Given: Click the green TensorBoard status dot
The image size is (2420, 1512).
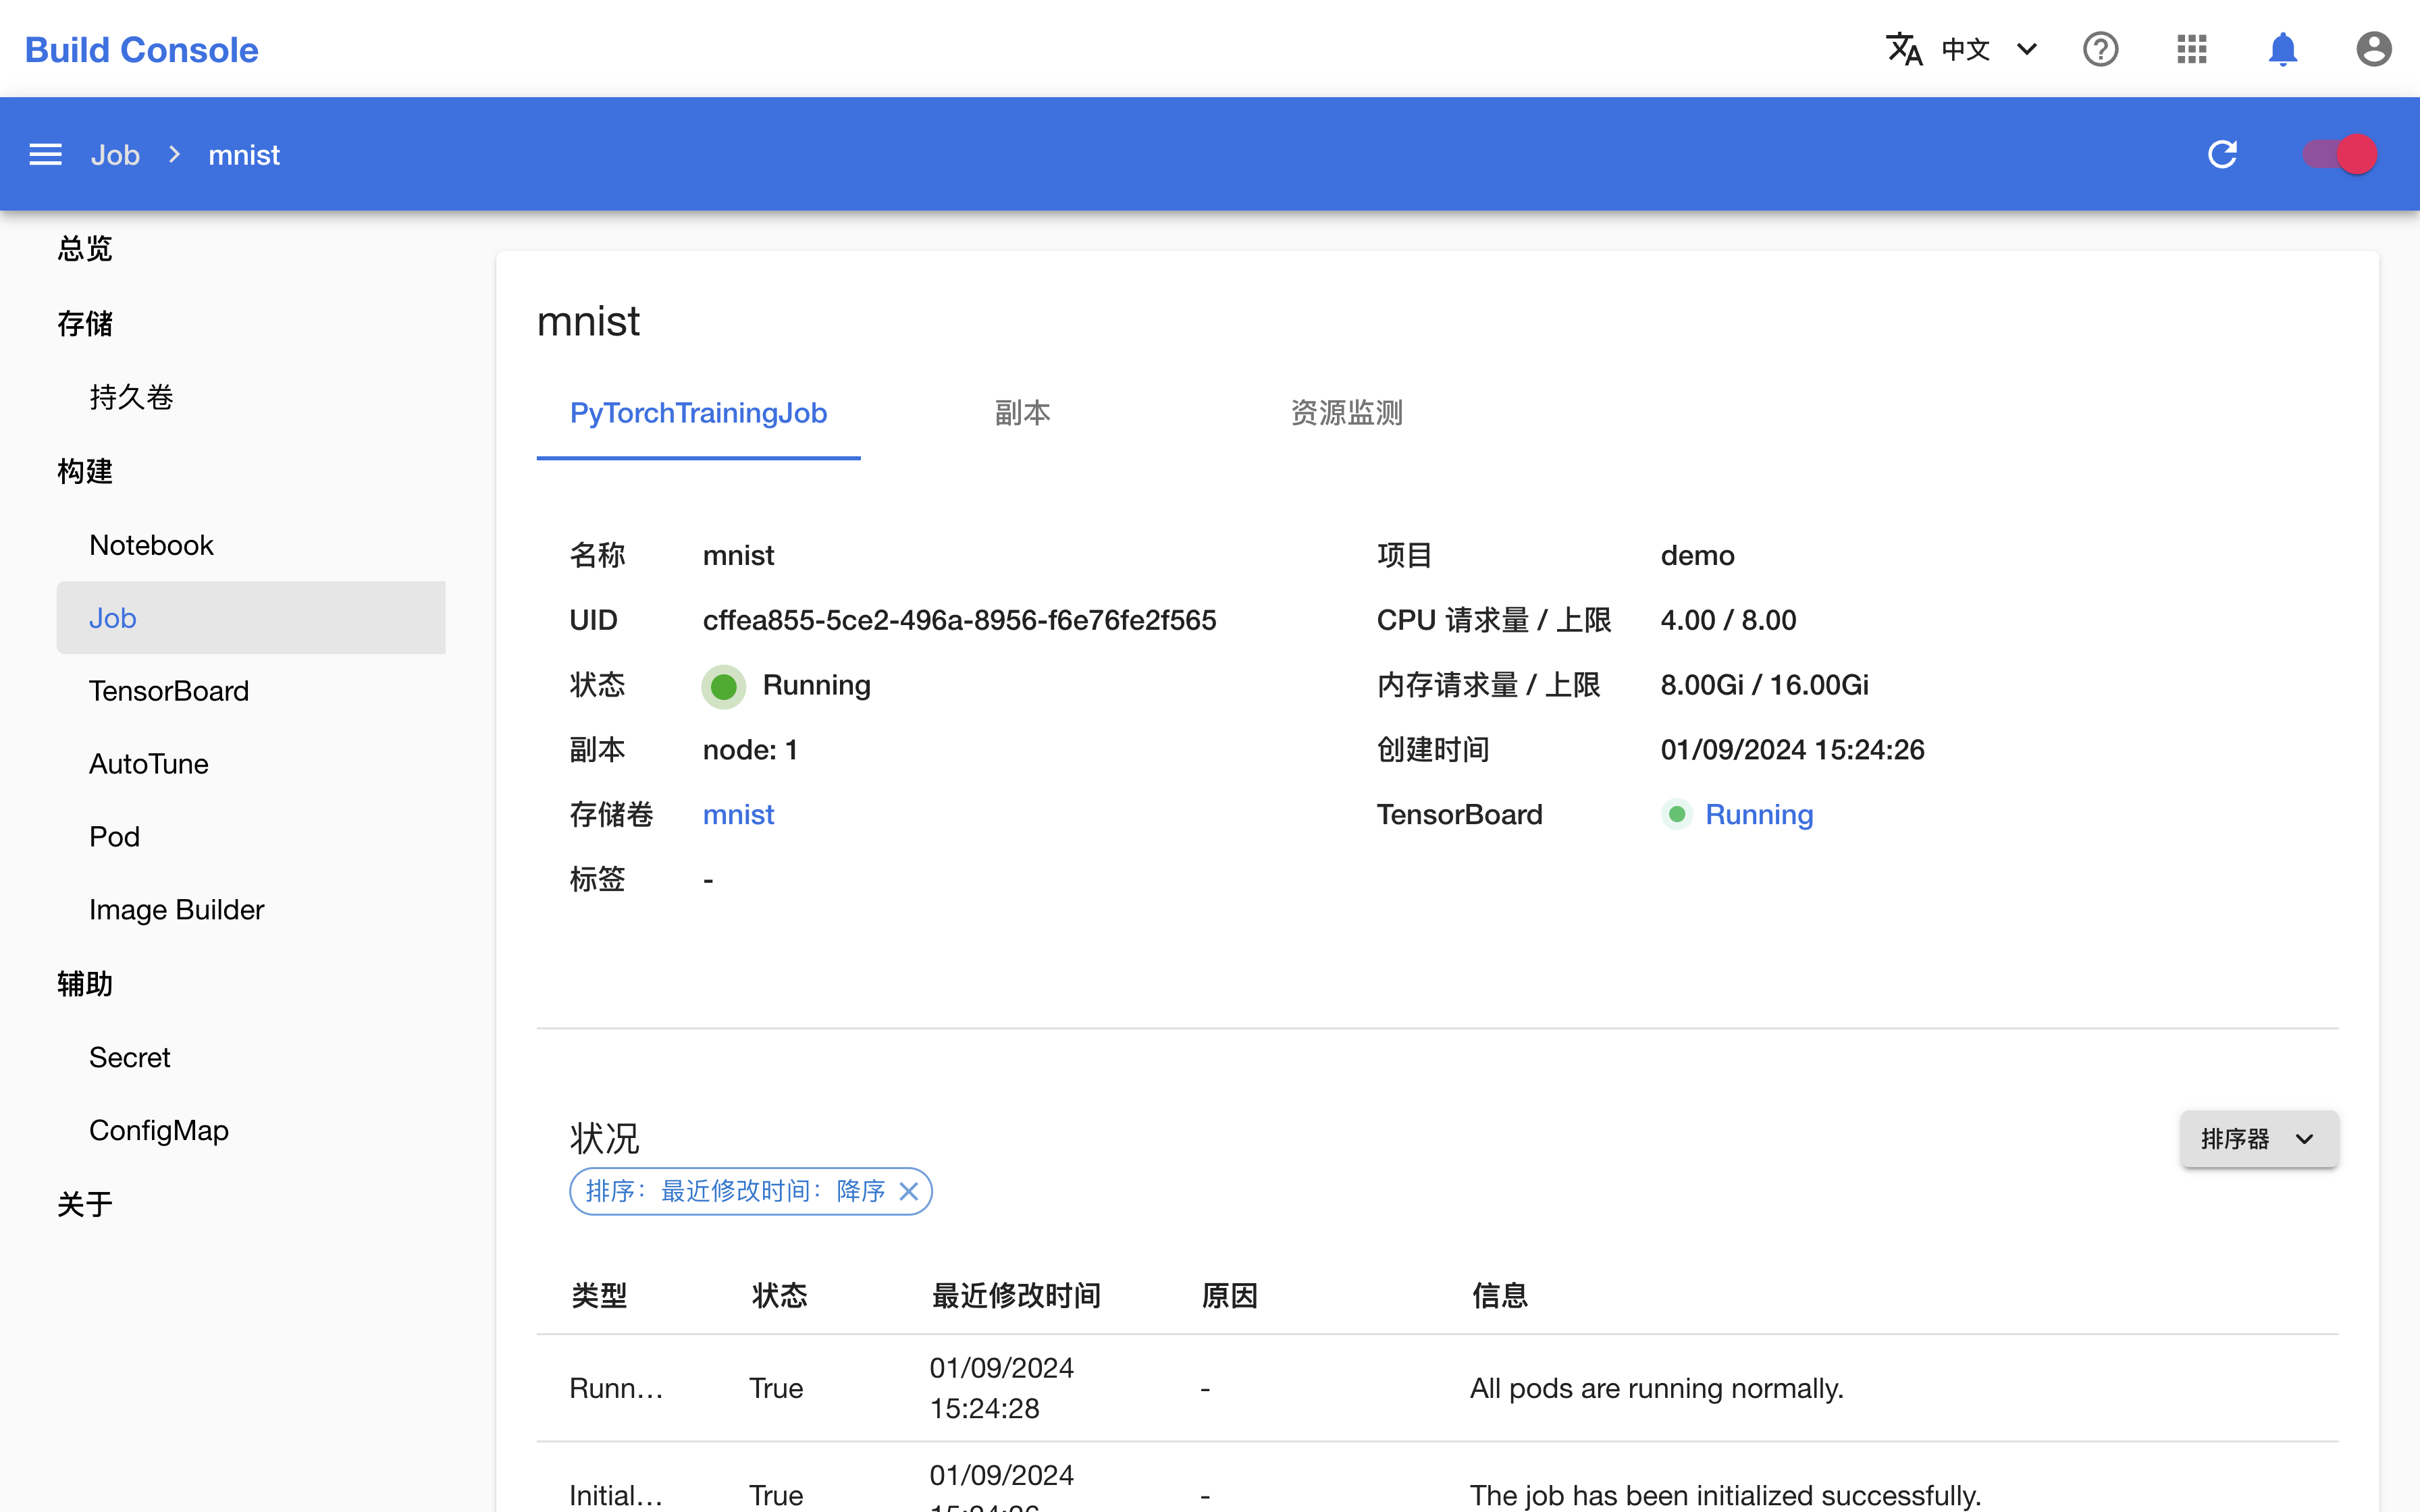Looking at the screenshot, I should click(1677, 815).
